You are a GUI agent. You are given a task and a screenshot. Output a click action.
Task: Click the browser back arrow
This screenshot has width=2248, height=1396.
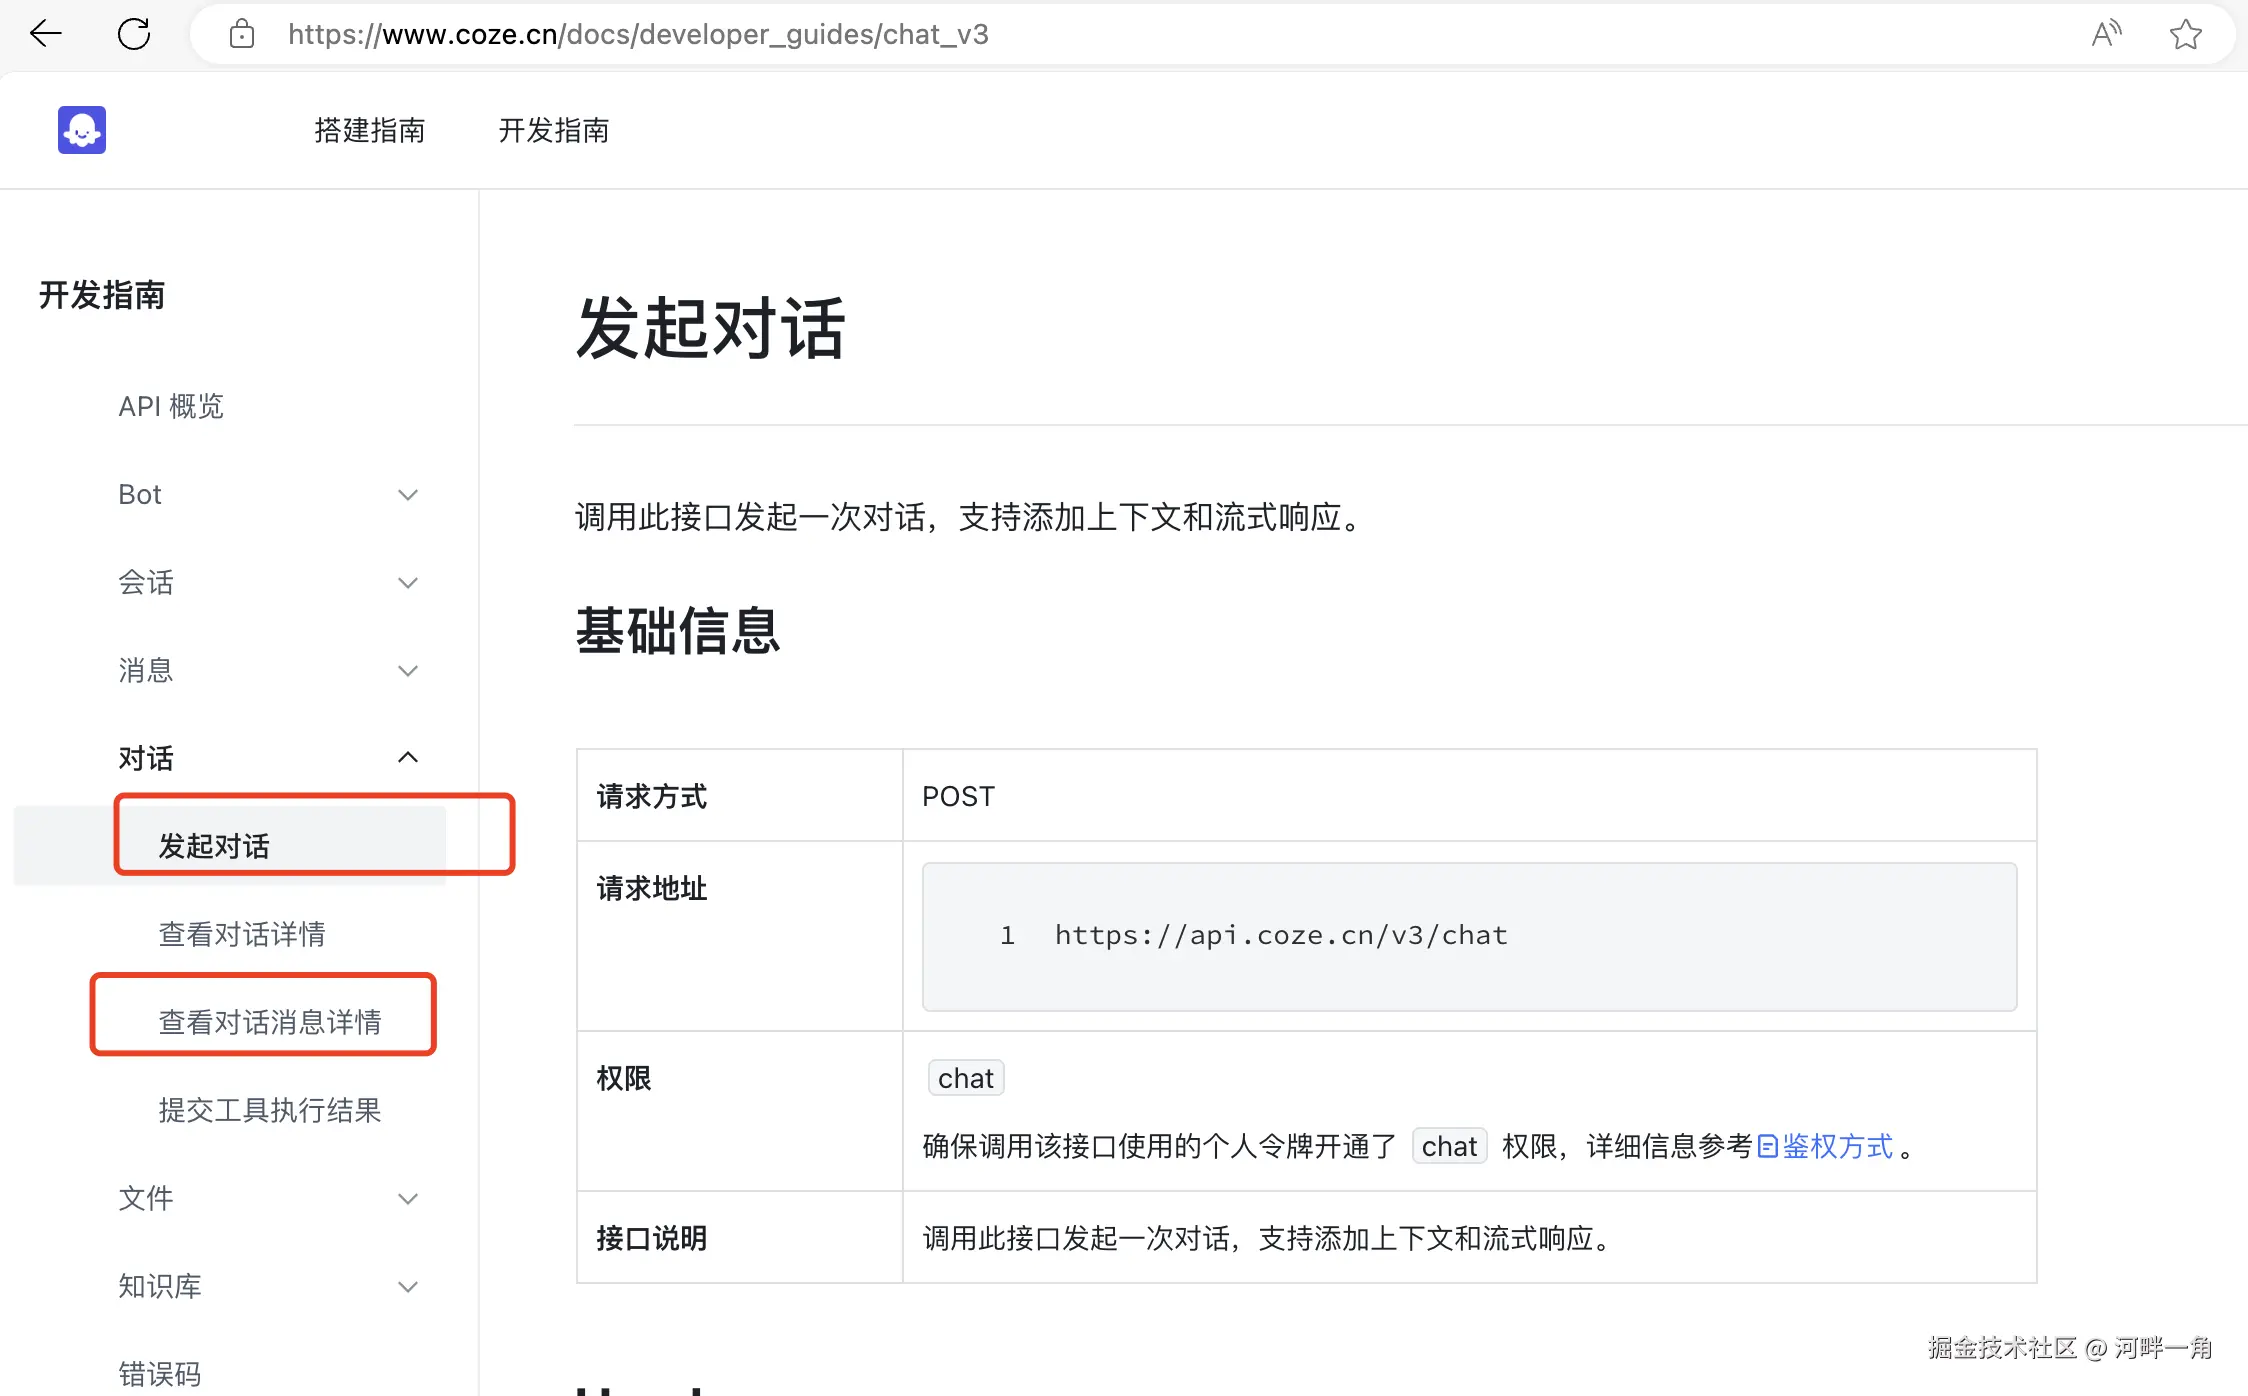[x=46, y=34]
